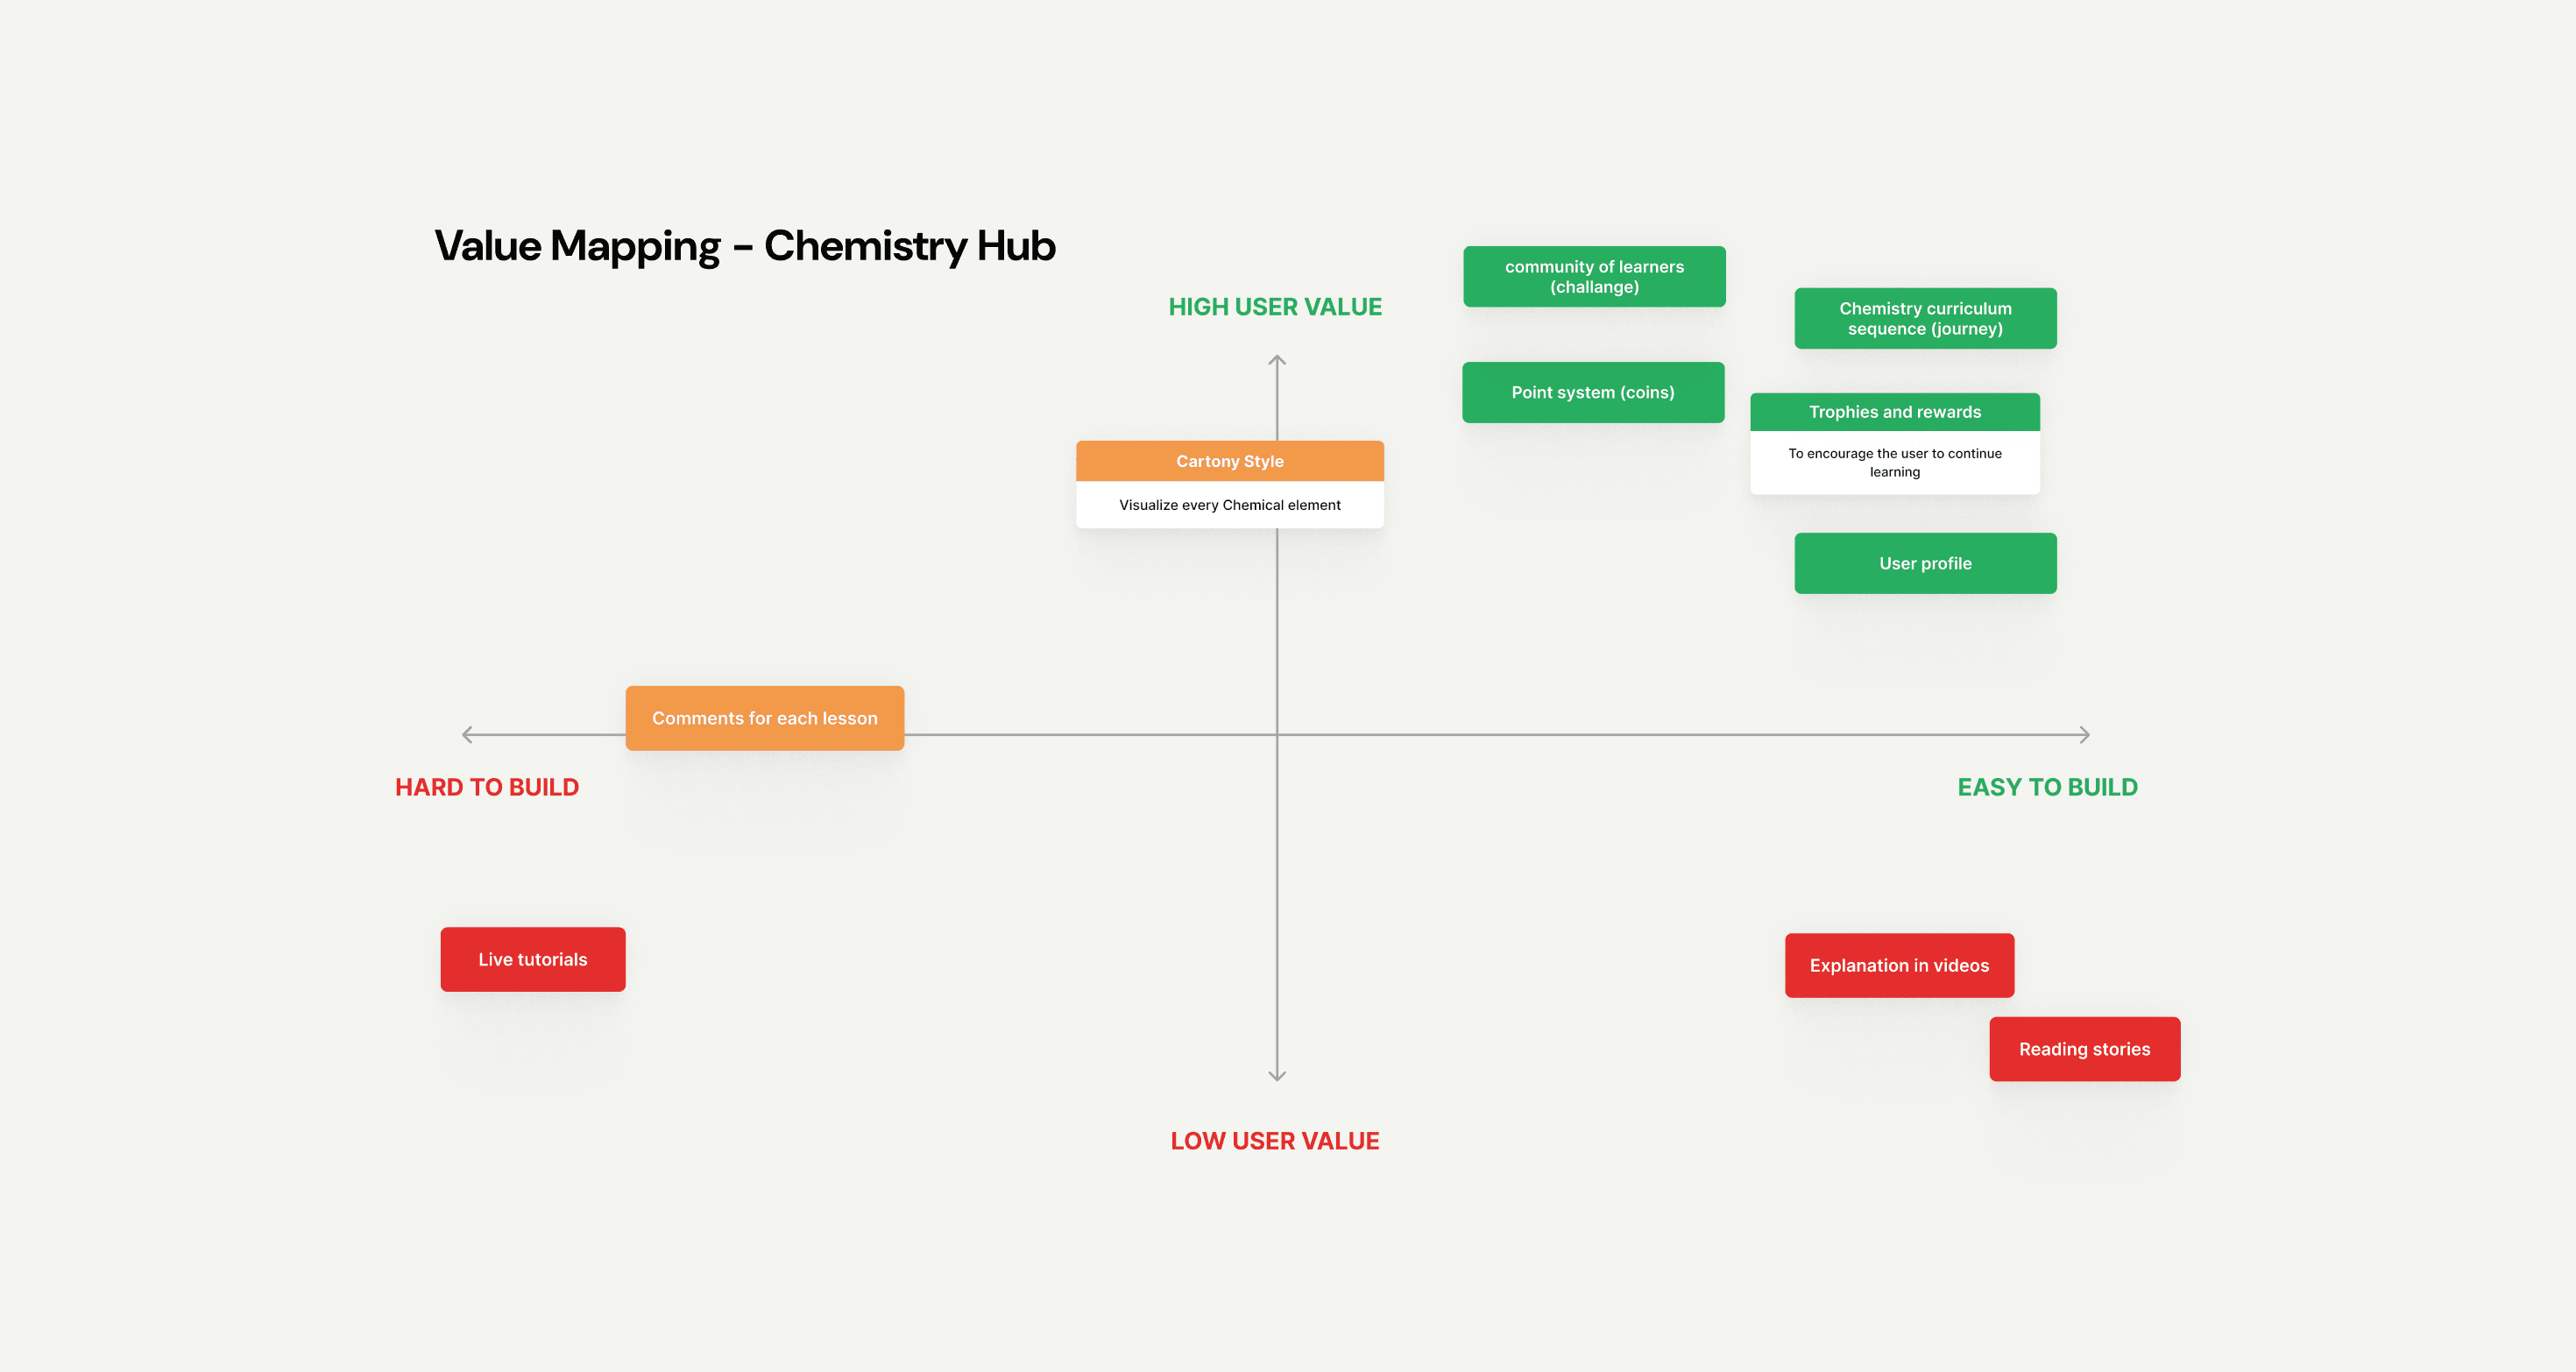Click the red 'Live tutorials' card
2576x1372 pixels.
pyautogui.click(x=532, y=959)
